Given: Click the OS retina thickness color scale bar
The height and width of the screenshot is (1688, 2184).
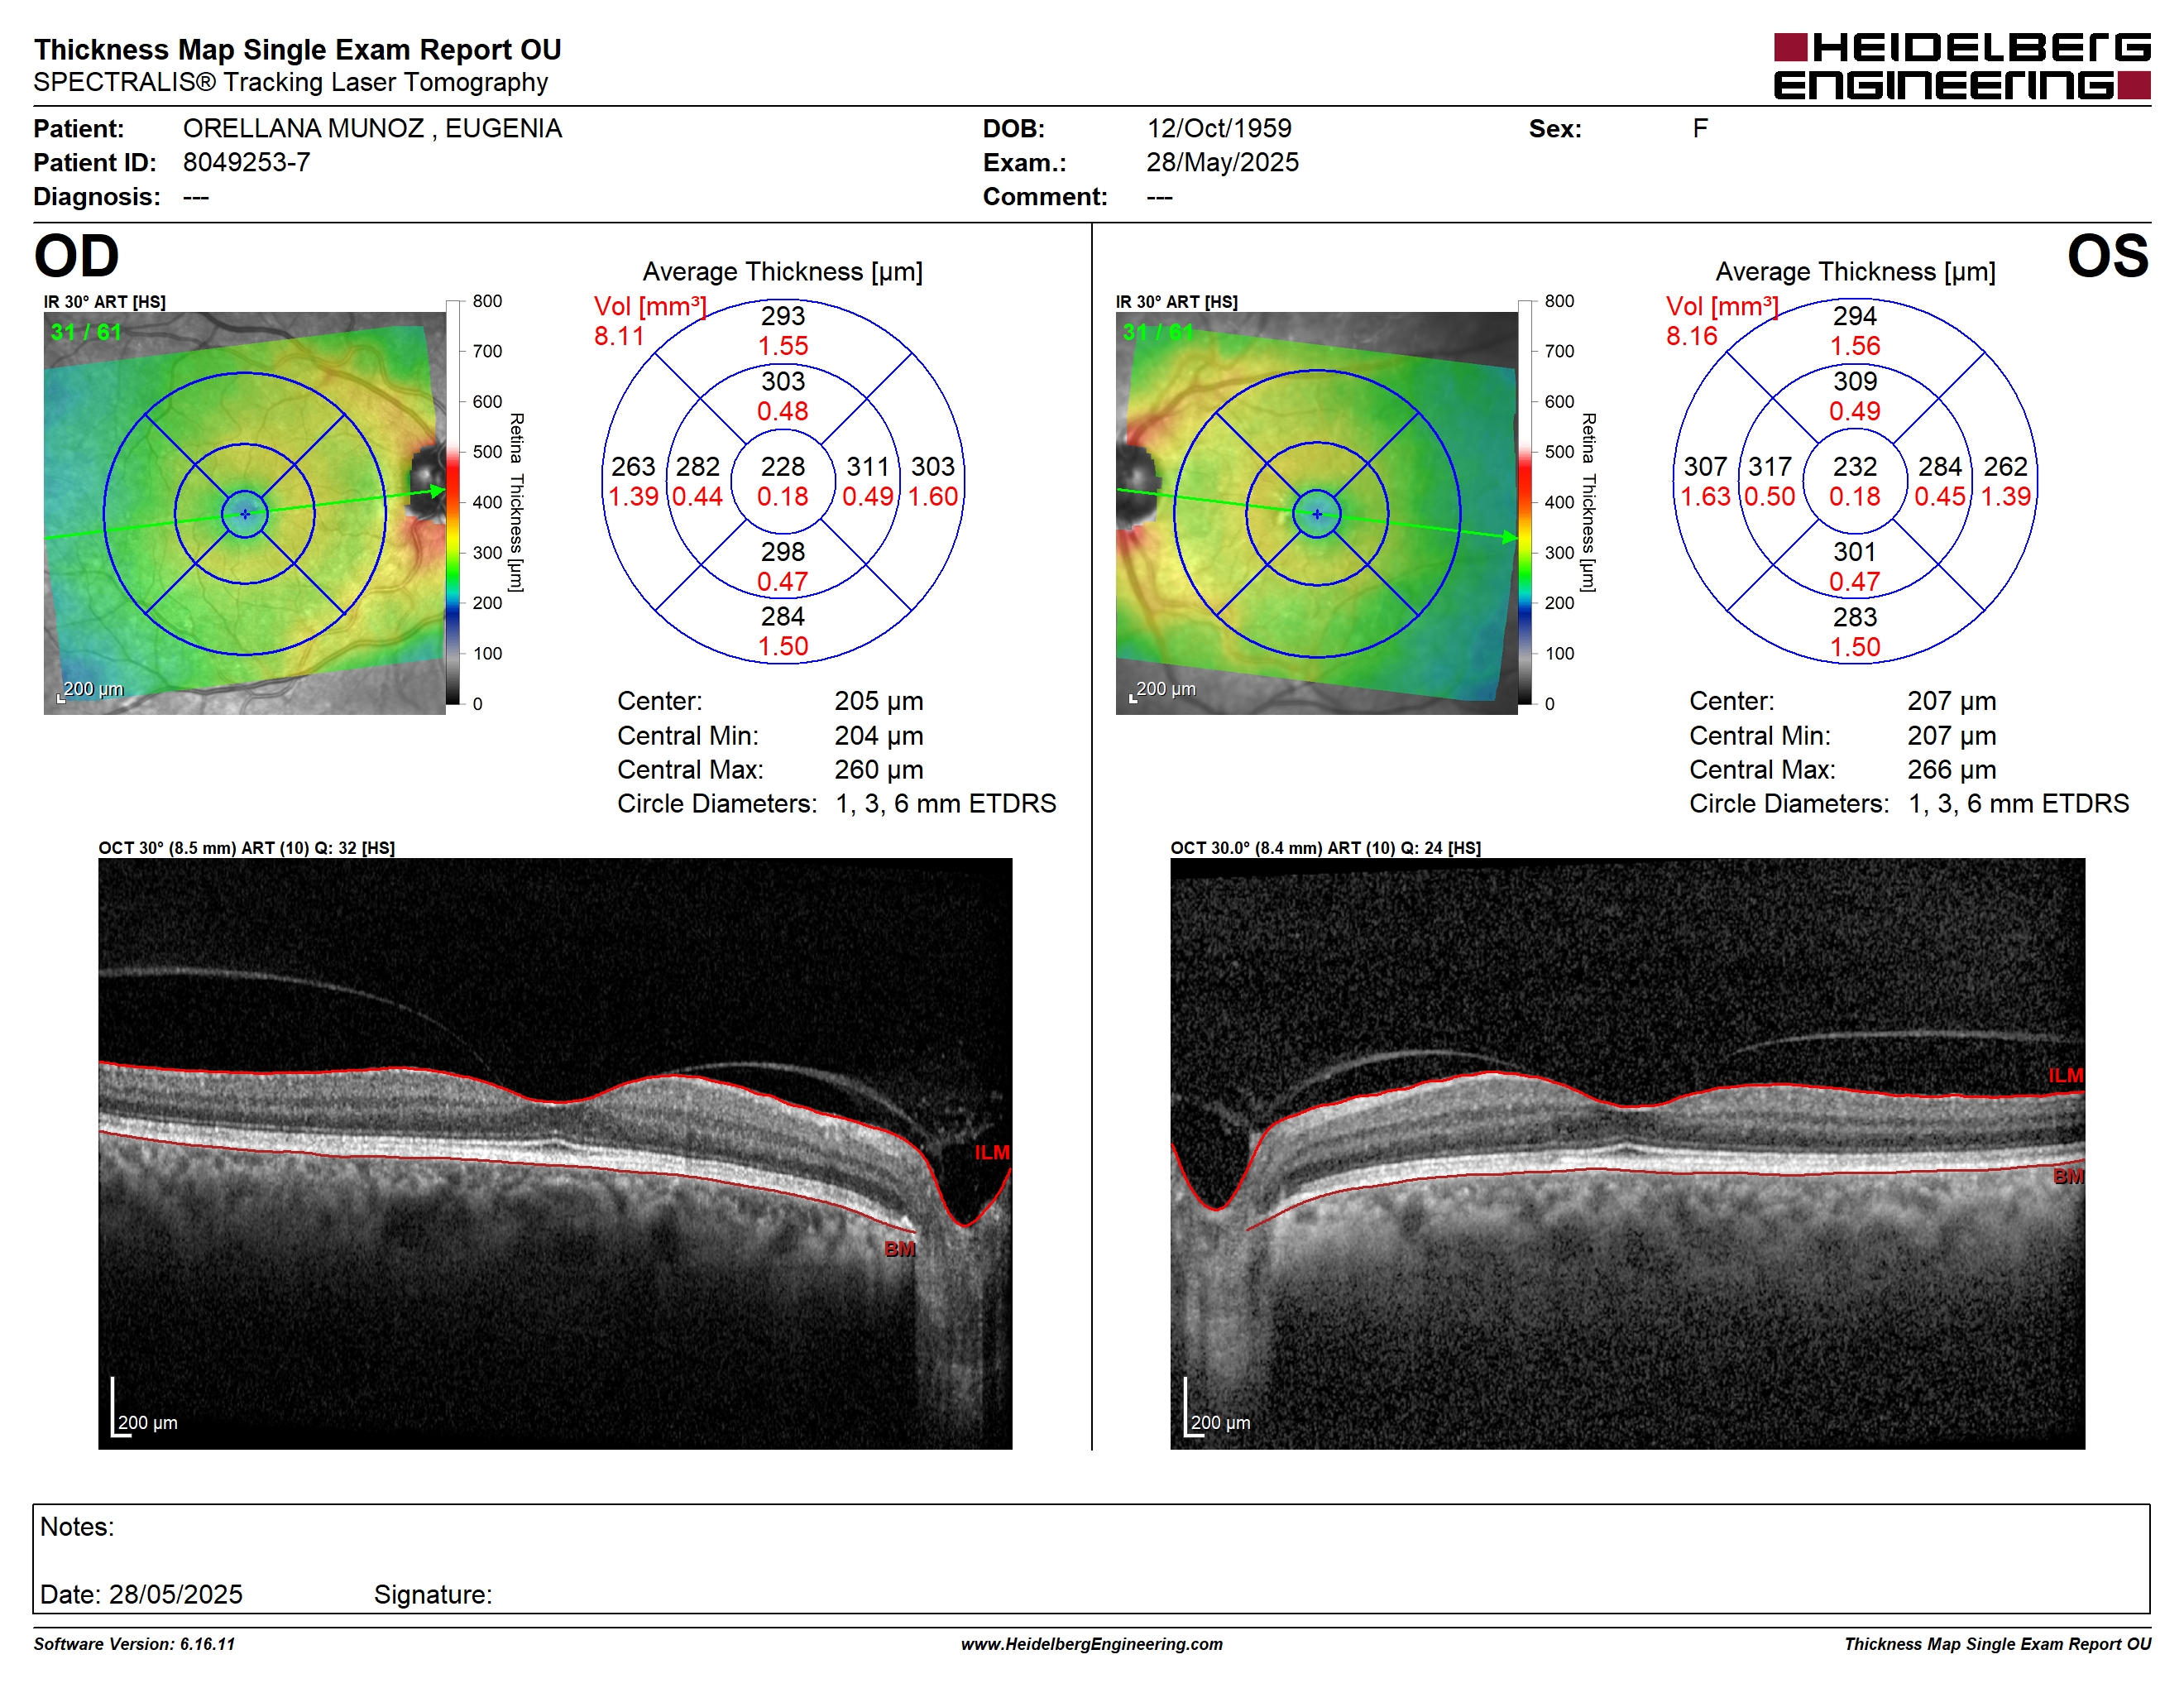Looking at the screenshot, I should pyautogui.click(x=1525, y=502).
